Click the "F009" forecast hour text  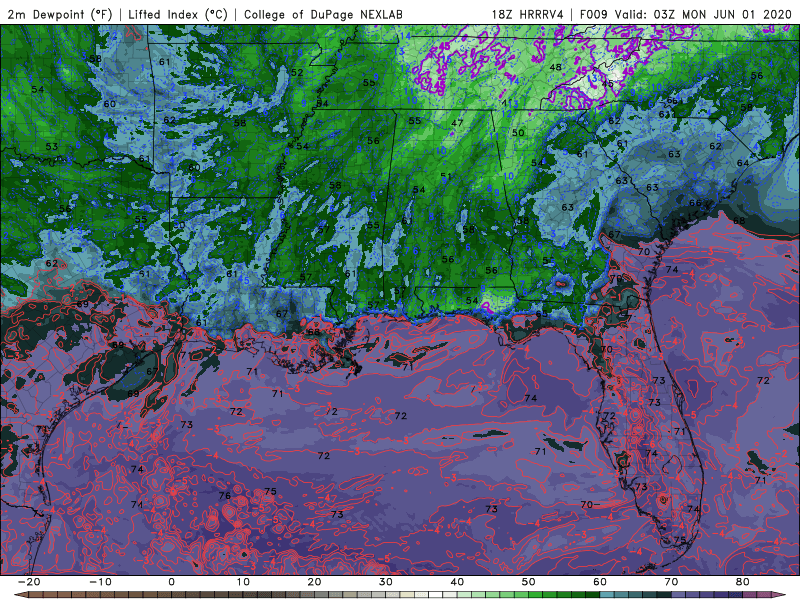[x=594, y=15]
